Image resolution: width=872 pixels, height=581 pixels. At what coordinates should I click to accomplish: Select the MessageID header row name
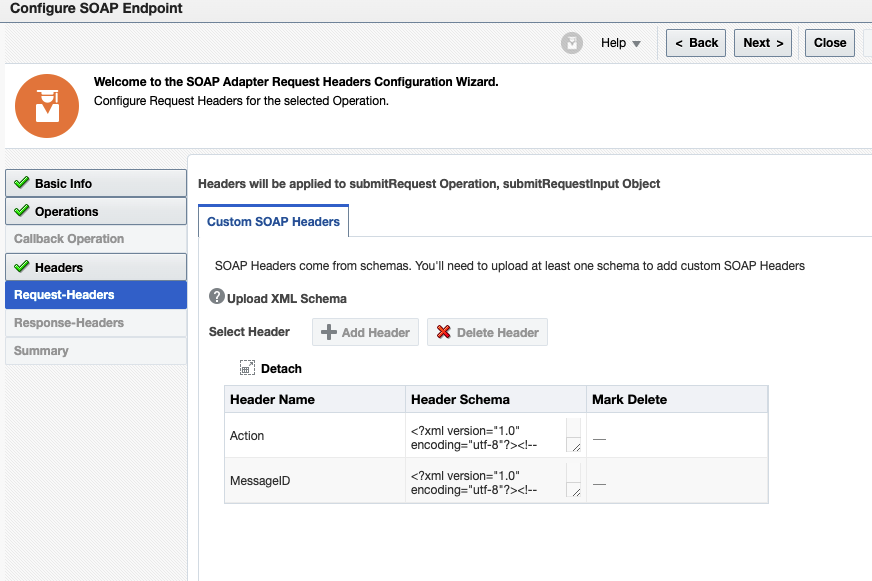260,480
